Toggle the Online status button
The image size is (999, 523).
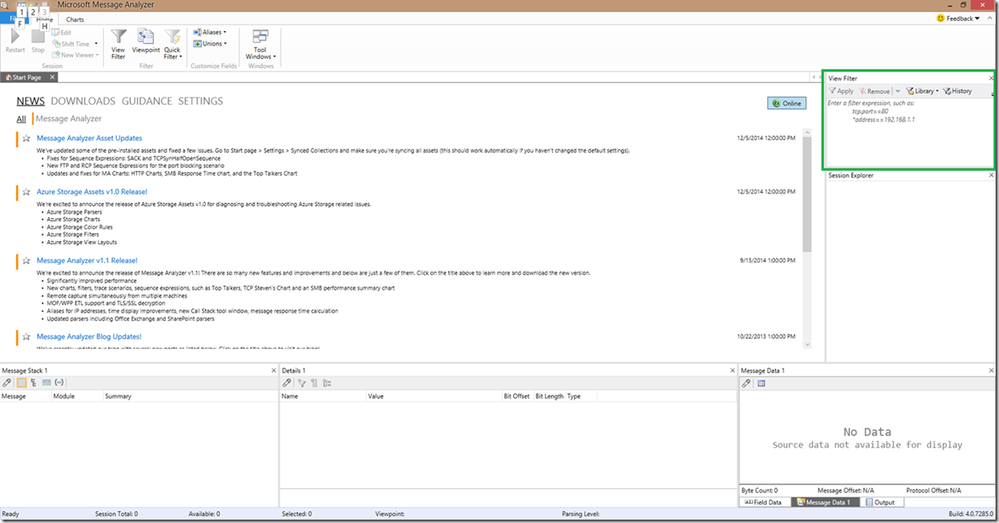[787, 103]
